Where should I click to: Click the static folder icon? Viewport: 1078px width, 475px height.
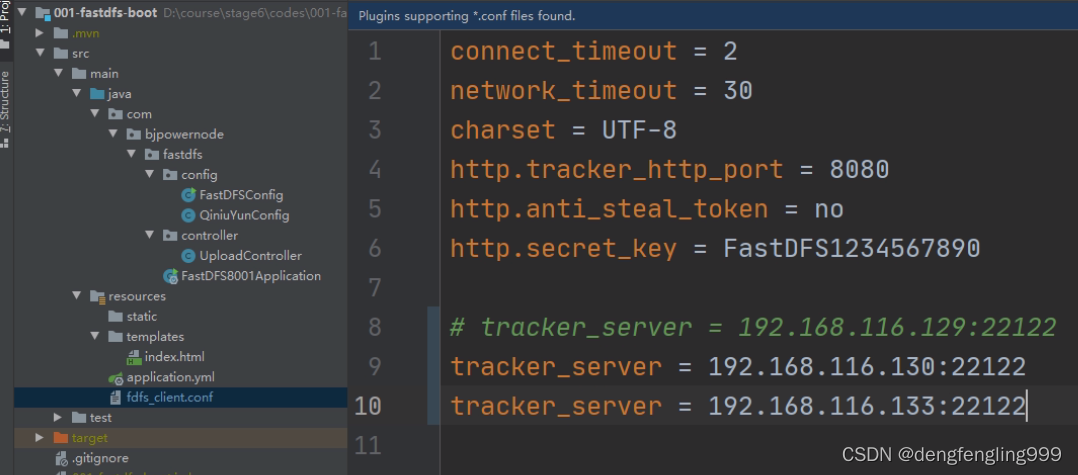click(x=116, y=317)
